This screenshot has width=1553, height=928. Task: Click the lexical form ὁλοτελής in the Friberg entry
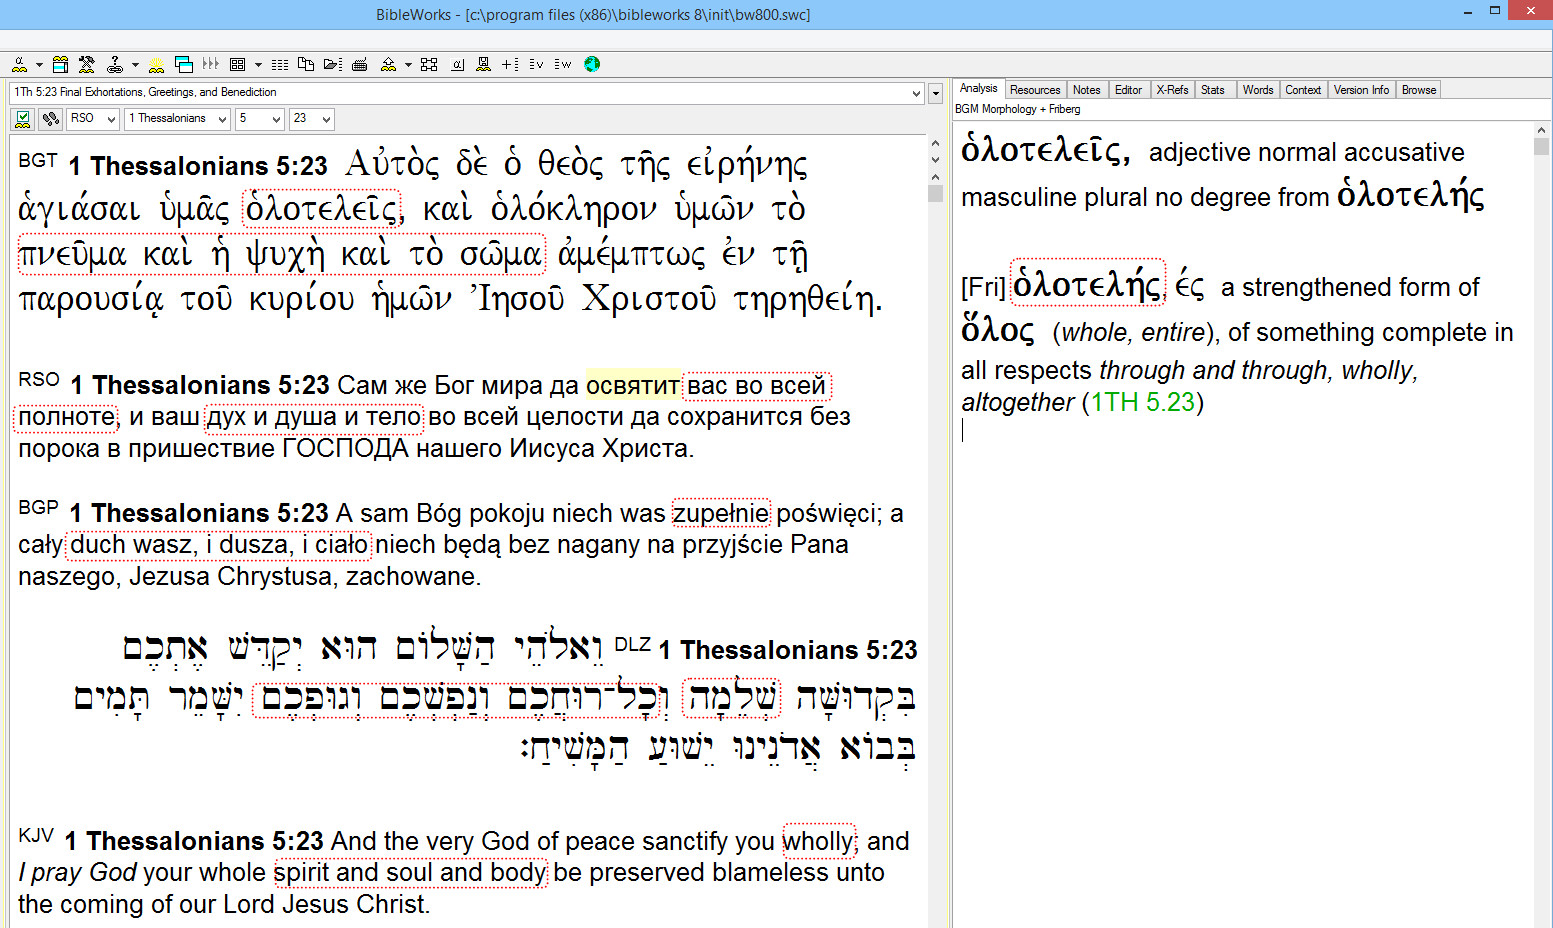pos(1087,286)
